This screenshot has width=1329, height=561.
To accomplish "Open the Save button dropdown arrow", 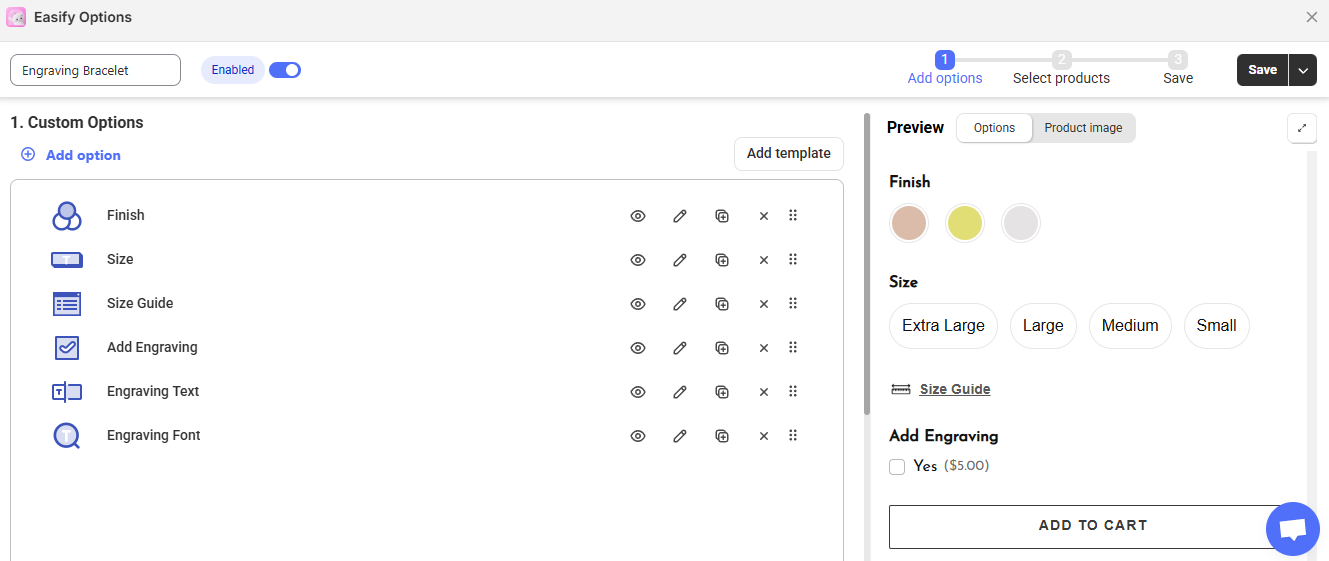I will pos(1303,70).
